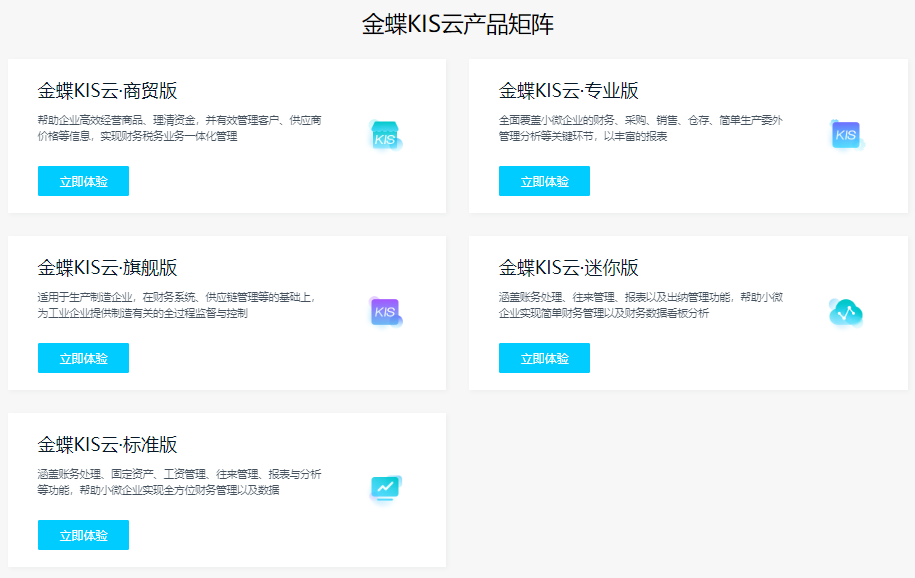Click the description starting 帮助企业高效经营商品

tap(180, 128)
